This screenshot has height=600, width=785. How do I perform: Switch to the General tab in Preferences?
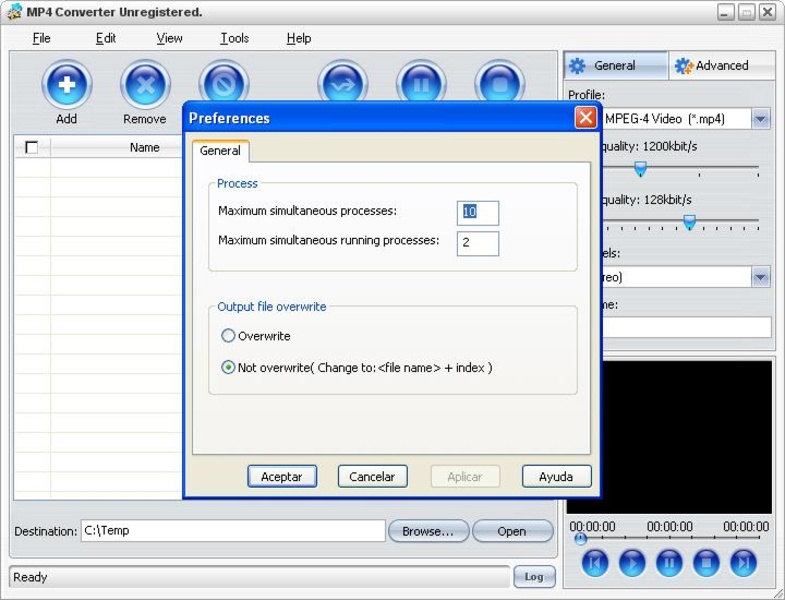click(x=220, y=151)
